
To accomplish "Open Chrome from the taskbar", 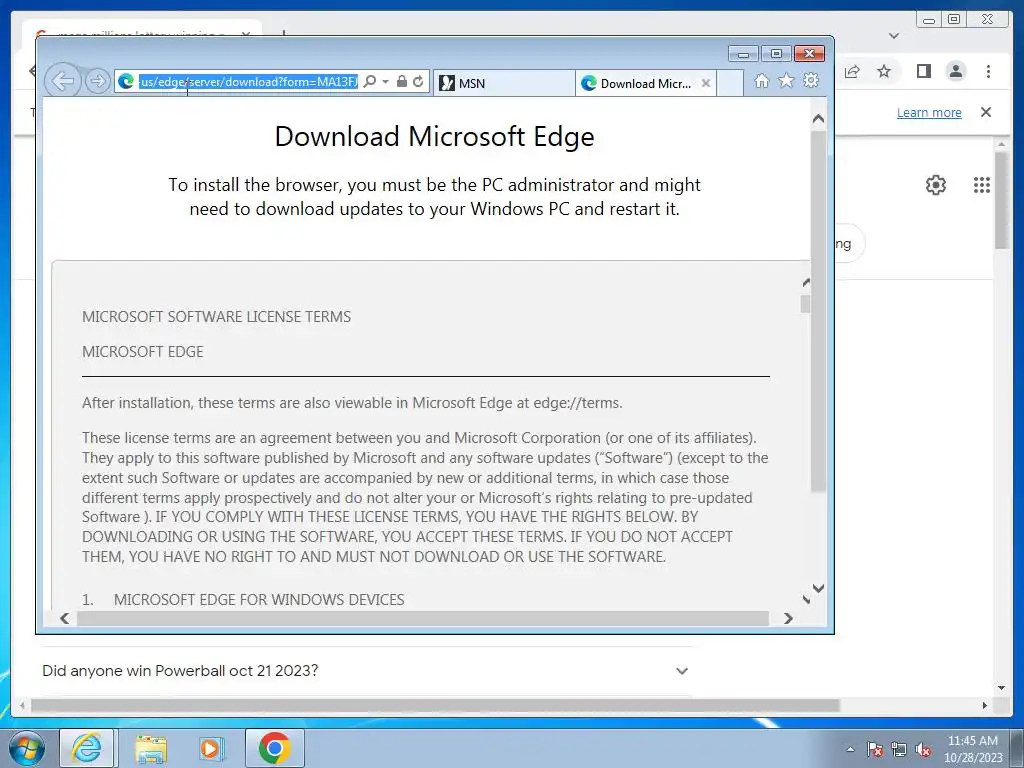I will (x=275, y=748).
